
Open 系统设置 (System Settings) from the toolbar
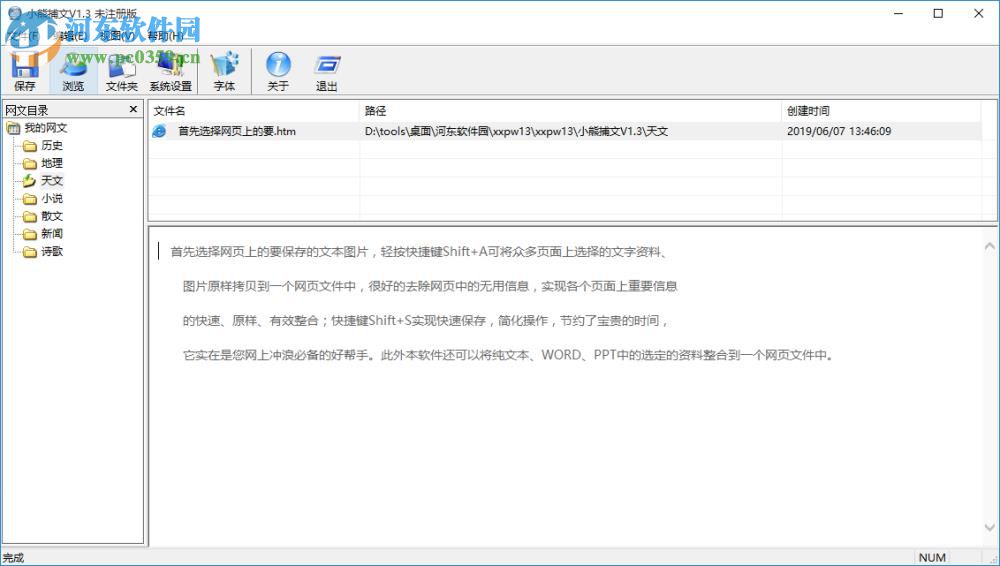(170, 70)
